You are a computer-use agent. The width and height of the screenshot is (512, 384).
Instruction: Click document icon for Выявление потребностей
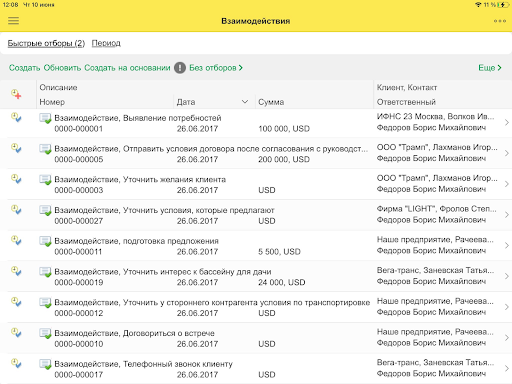tap(45, 118)
